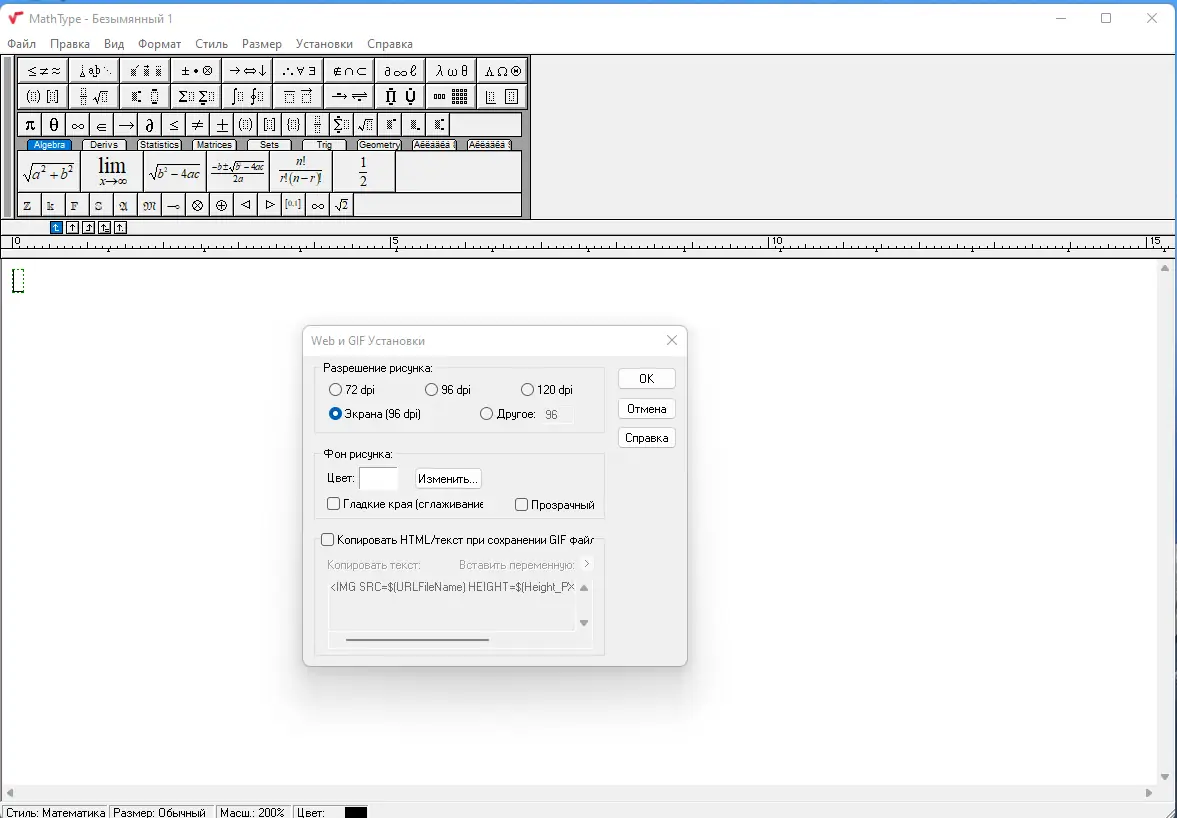This screenshot has height=818, width=1177.
Task: Insert the pi symbol from the small bar
Action: 30,125
